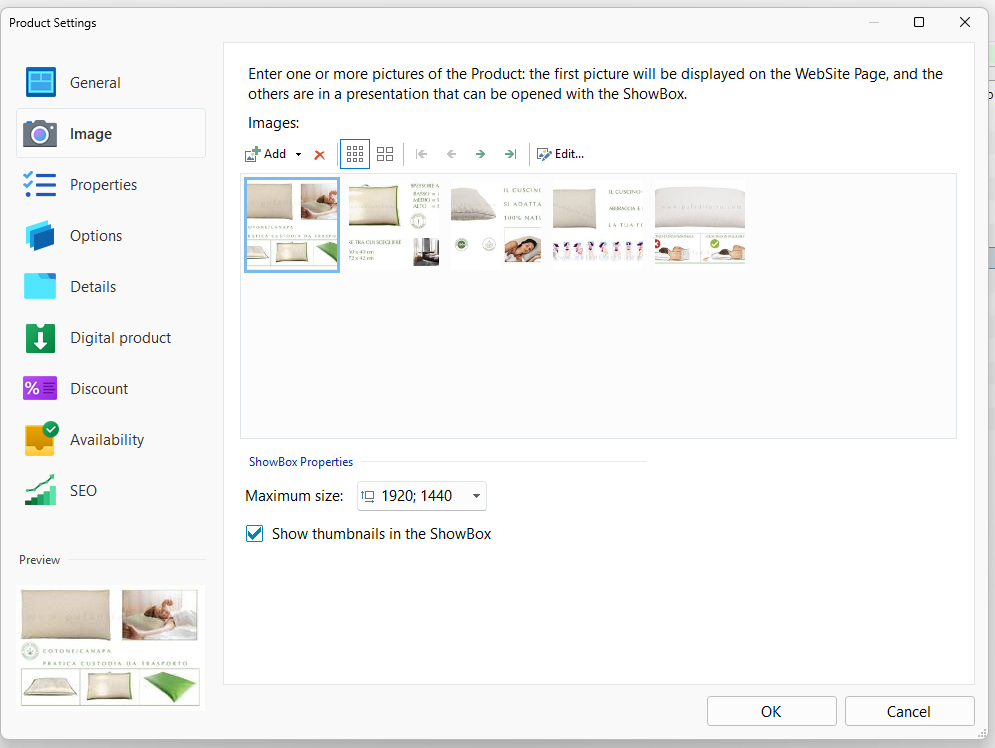Image resolution: width=995 pixels, height=748 pixels.
Task: Click the Edit image button
Action: pos(560,154)
